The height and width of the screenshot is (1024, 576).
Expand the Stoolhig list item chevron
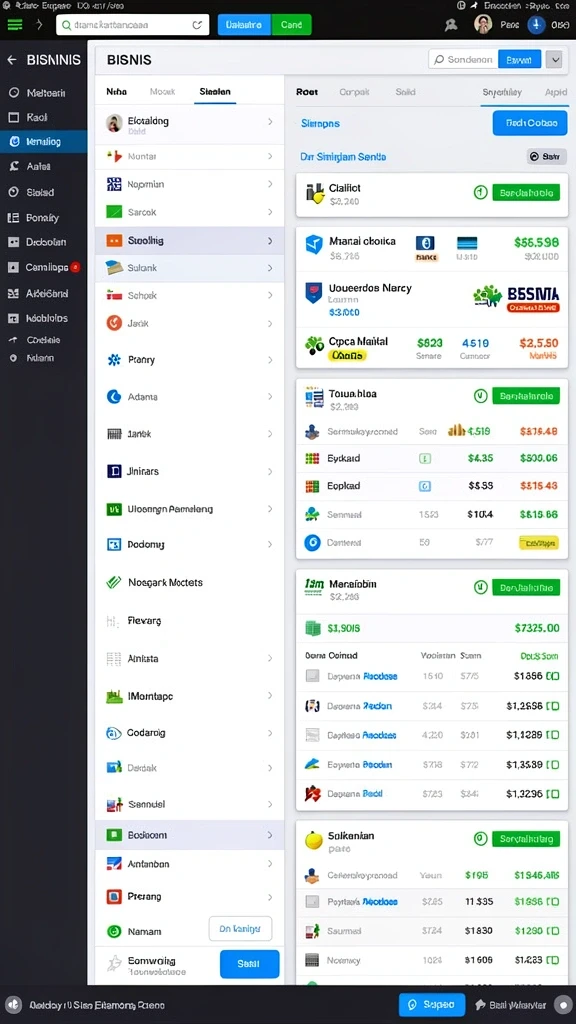270,240
